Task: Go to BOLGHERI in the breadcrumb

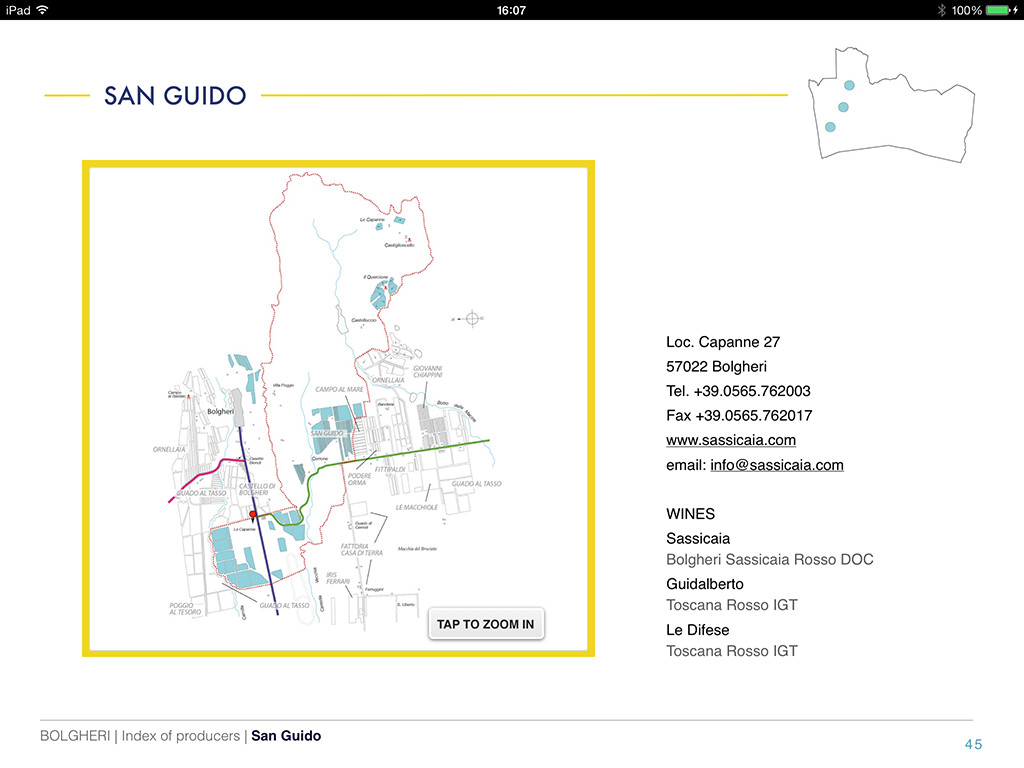Action: pyautogui.click(x=75, y=736)
